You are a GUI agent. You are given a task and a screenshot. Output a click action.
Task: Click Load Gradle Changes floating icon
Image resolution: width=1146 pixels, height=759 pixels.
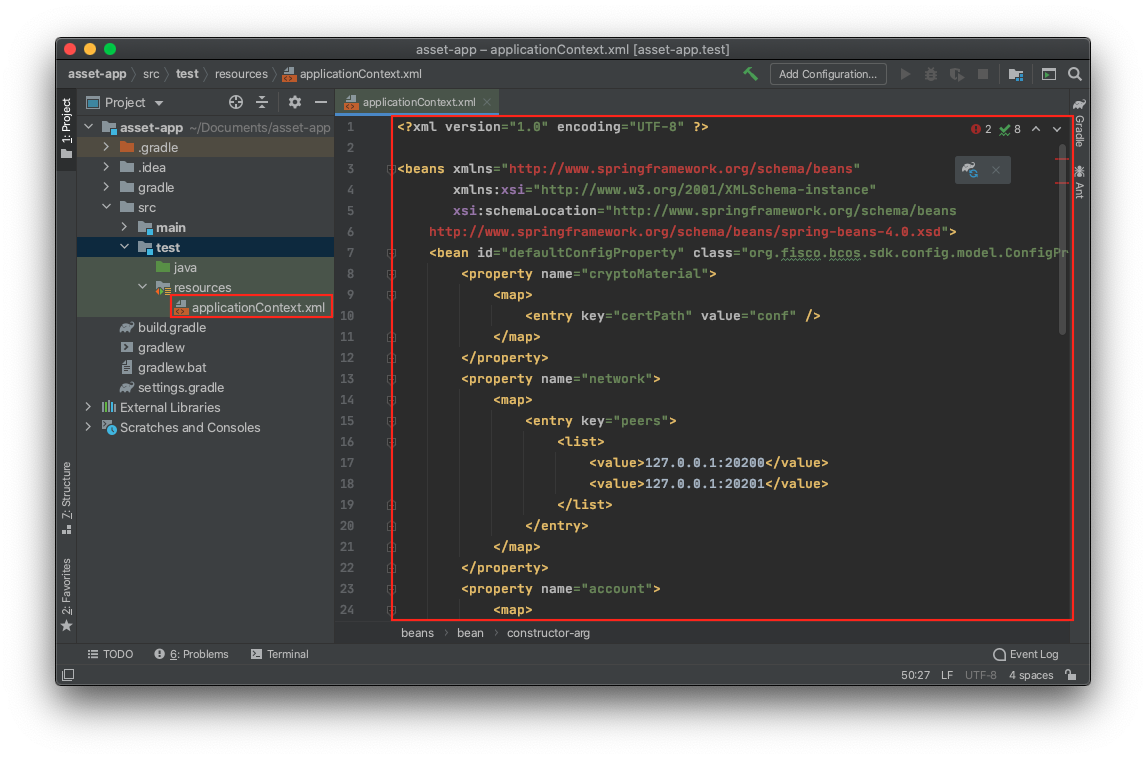click(x=970, y=170)
